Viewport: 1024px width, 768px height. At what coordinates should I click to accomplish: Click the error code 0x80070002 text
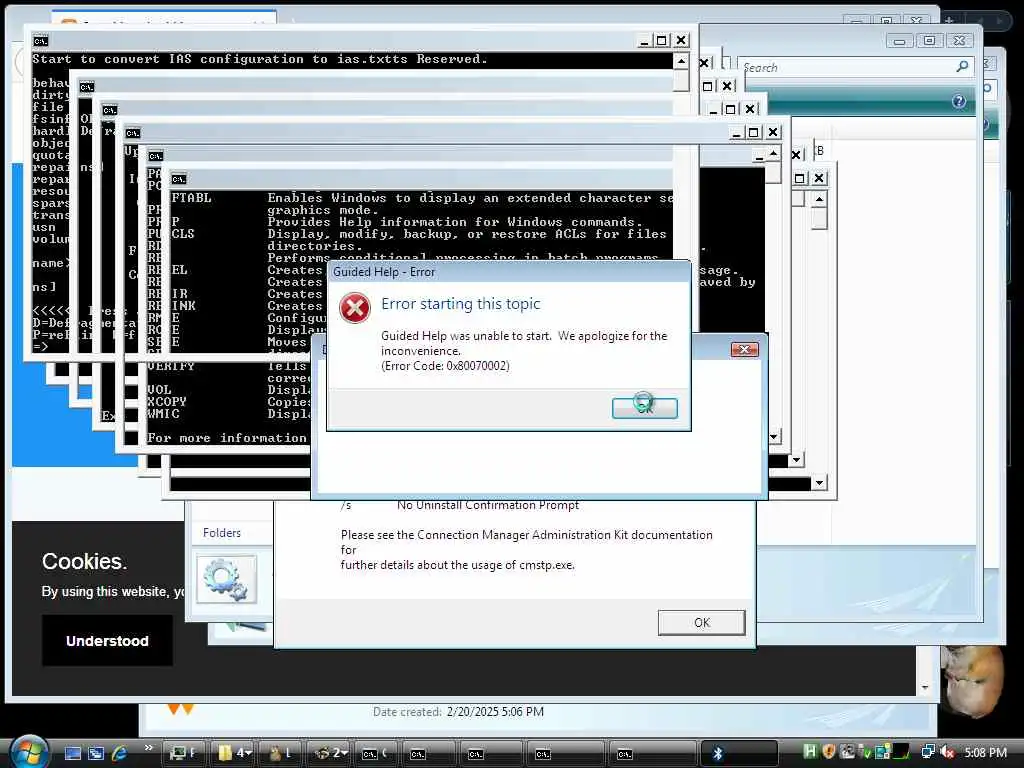point(445,366)
